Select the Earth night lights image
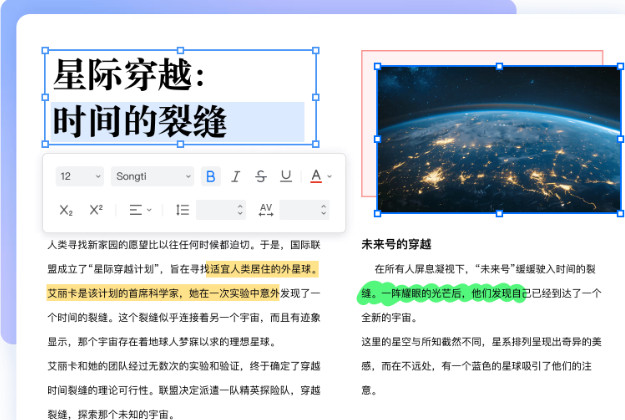 [499, 139]
